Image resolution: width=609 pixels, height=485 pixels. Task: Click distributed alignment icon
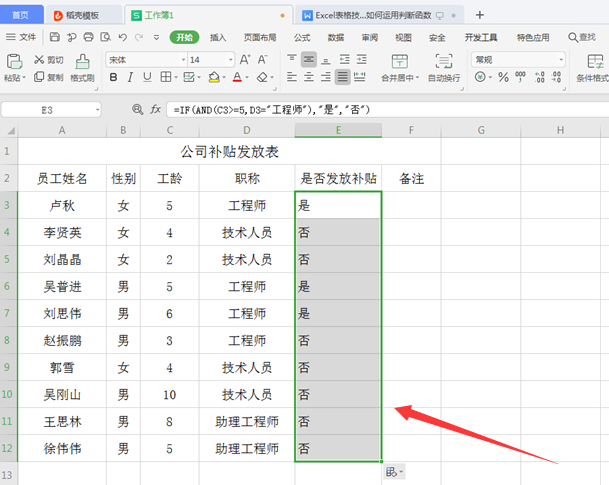(x=360, y=77)
